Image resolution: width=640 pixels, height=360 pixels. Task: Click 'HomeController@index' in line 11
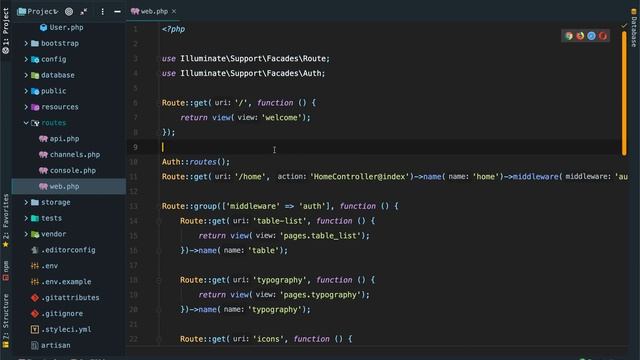[360, 177]
